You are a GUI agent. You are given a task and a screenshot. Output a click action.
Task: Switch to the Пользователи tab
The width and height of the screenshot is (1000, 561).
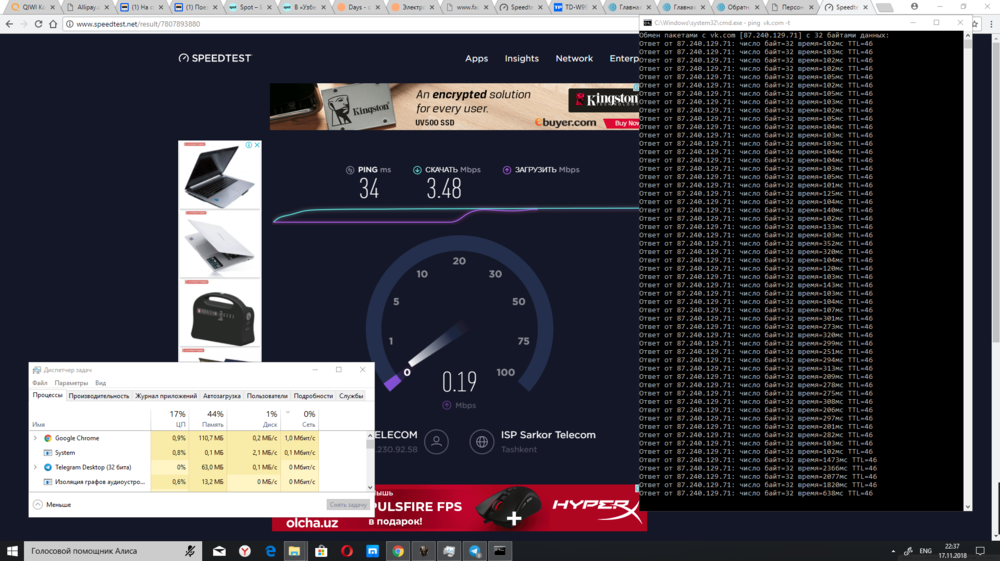(x=267, y=396)
